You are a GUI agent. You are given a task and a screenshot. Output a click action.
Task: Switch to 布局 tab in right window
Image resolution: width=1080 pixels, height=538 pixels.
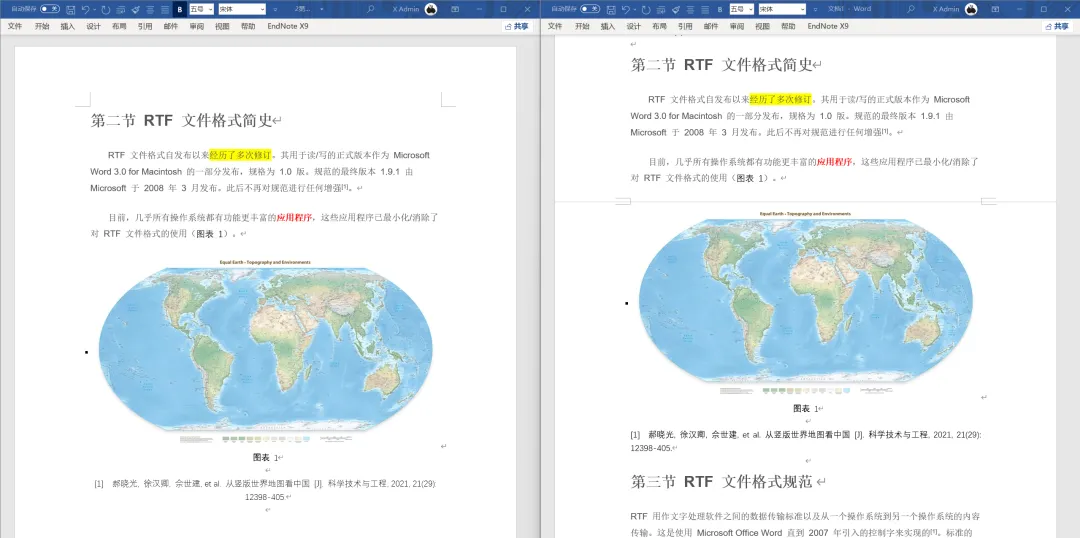[x=659, y=26]
